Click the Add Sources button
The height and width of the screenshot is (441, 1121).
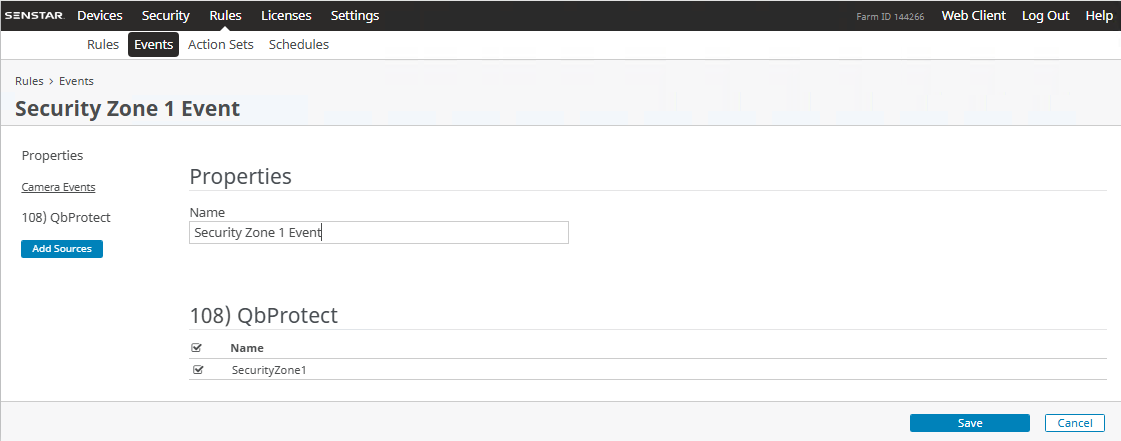tap(62, 249)
